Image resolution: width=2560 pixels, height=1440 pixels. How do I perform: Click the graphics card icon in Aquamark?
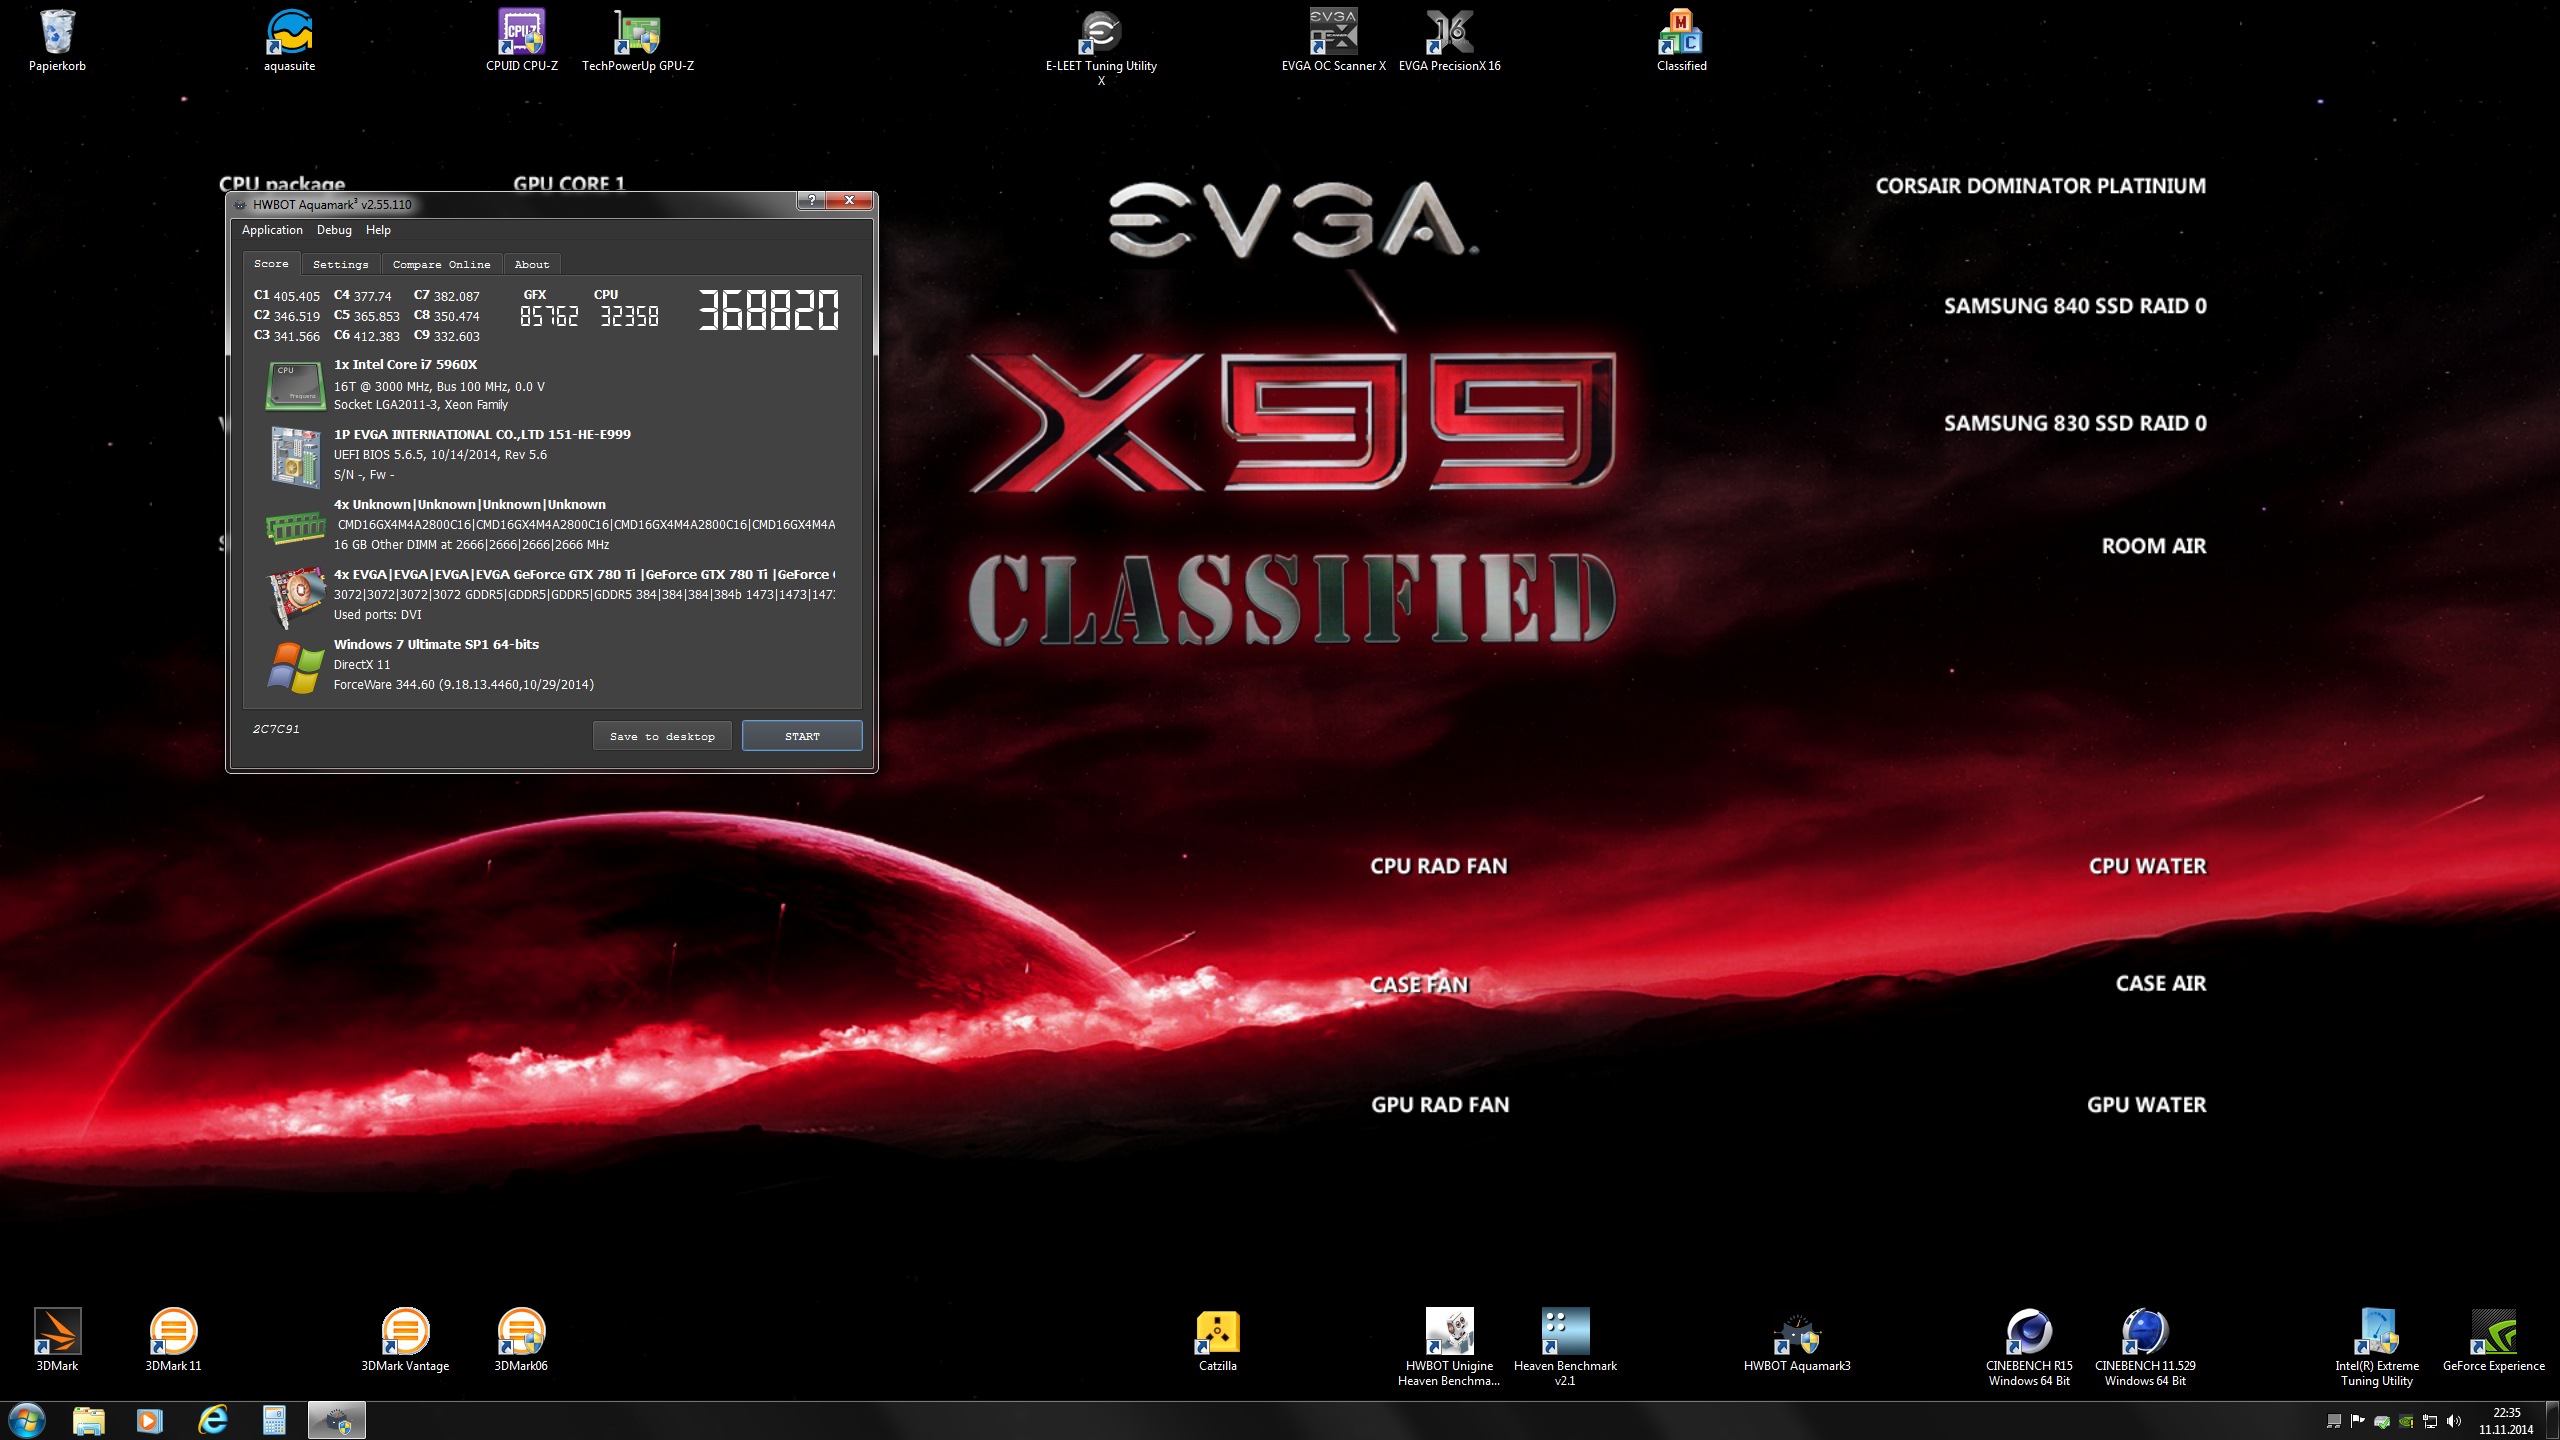(296, 596)
